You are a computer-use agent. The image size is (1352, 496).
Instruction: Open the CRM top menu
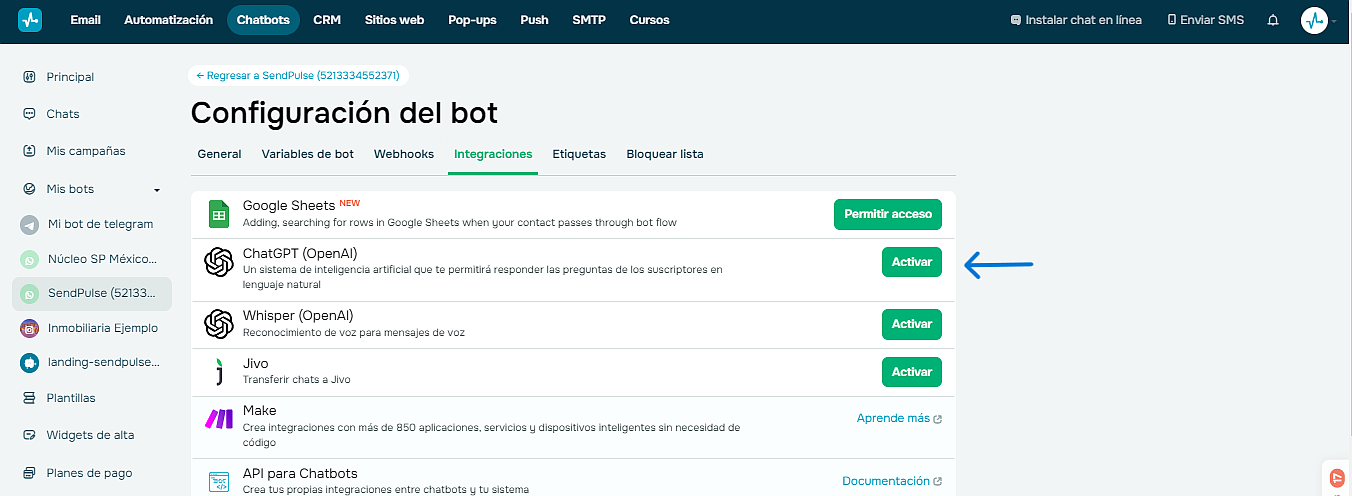coord(327,20)
